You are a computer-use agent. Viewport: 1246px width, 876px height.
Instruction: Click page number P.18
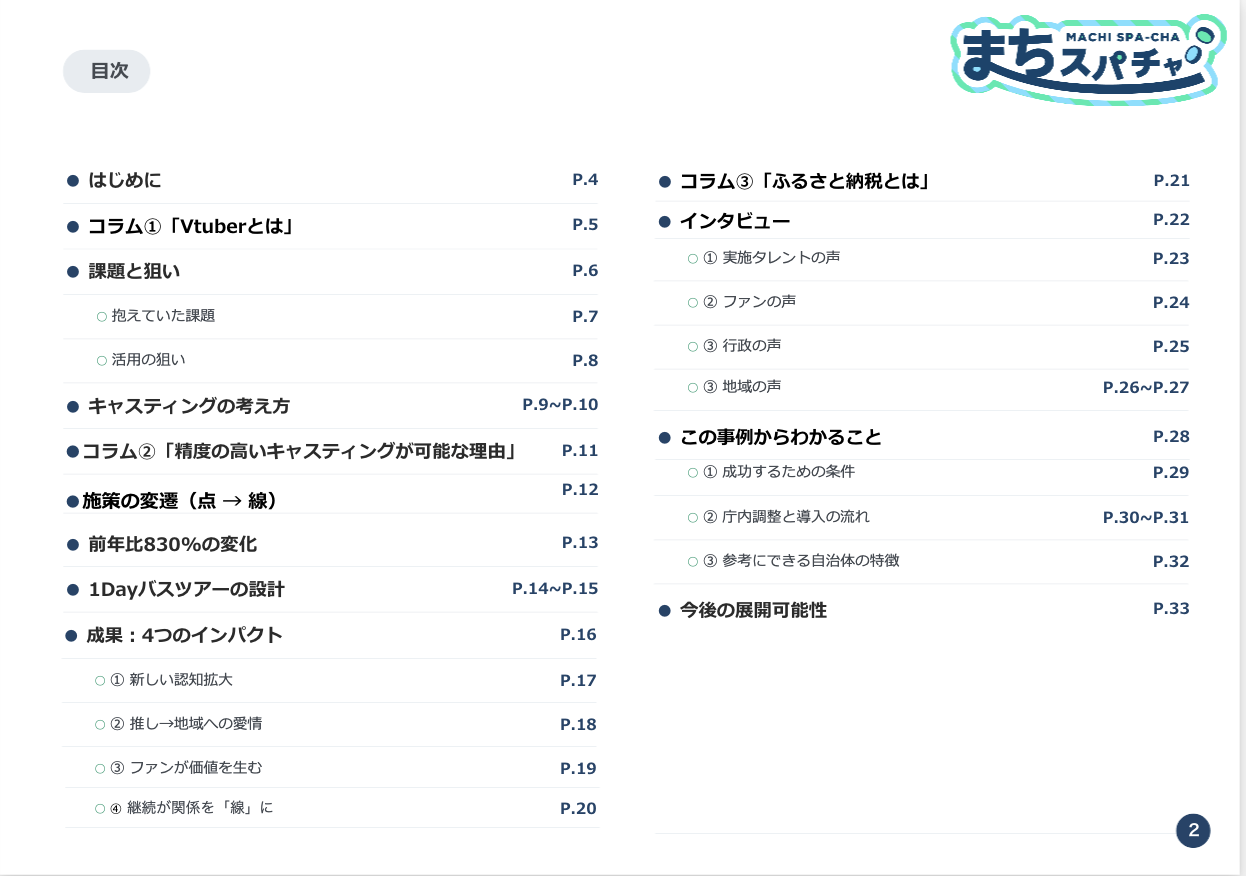tap(578, 725)
